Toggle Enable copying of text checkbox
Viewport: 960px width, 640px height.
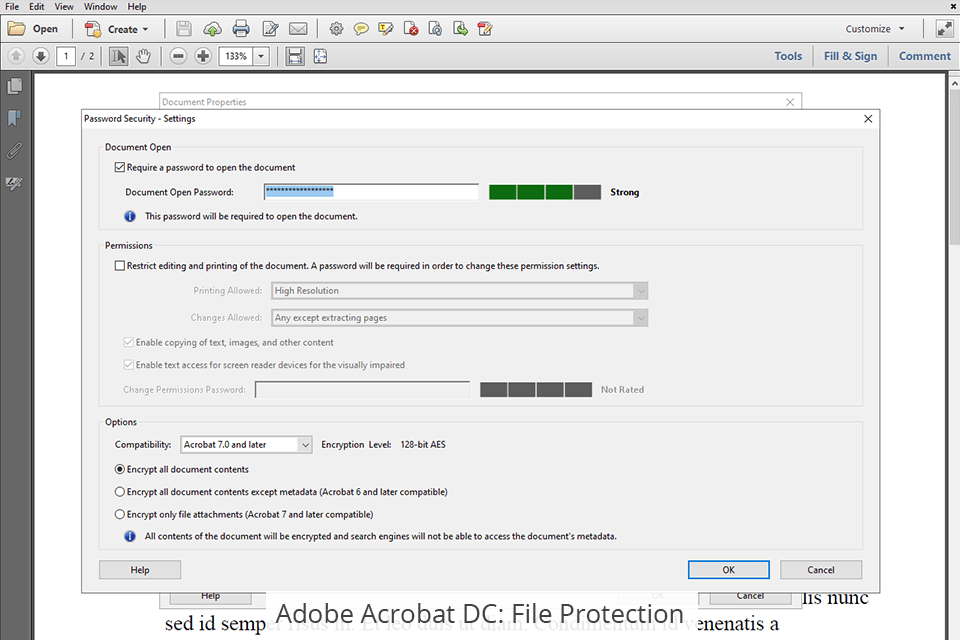point(129,342)
